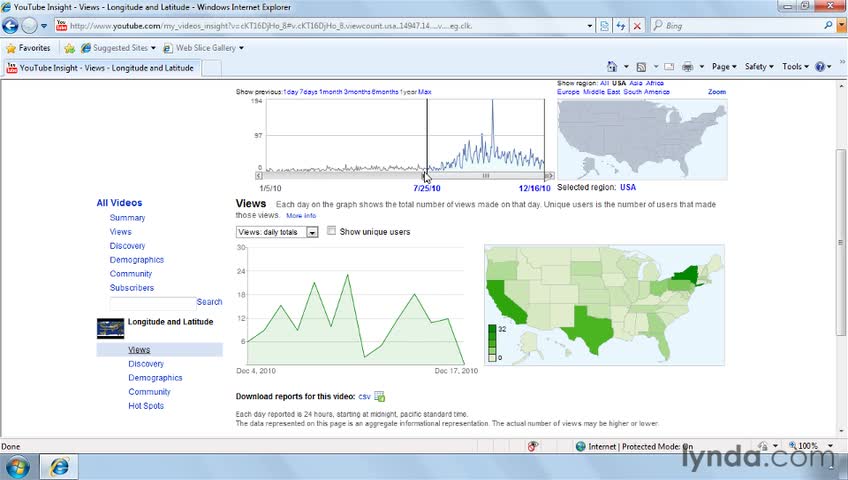
Task: Toggle Compatibility View icon in address bar
Action: click(604, 25)
